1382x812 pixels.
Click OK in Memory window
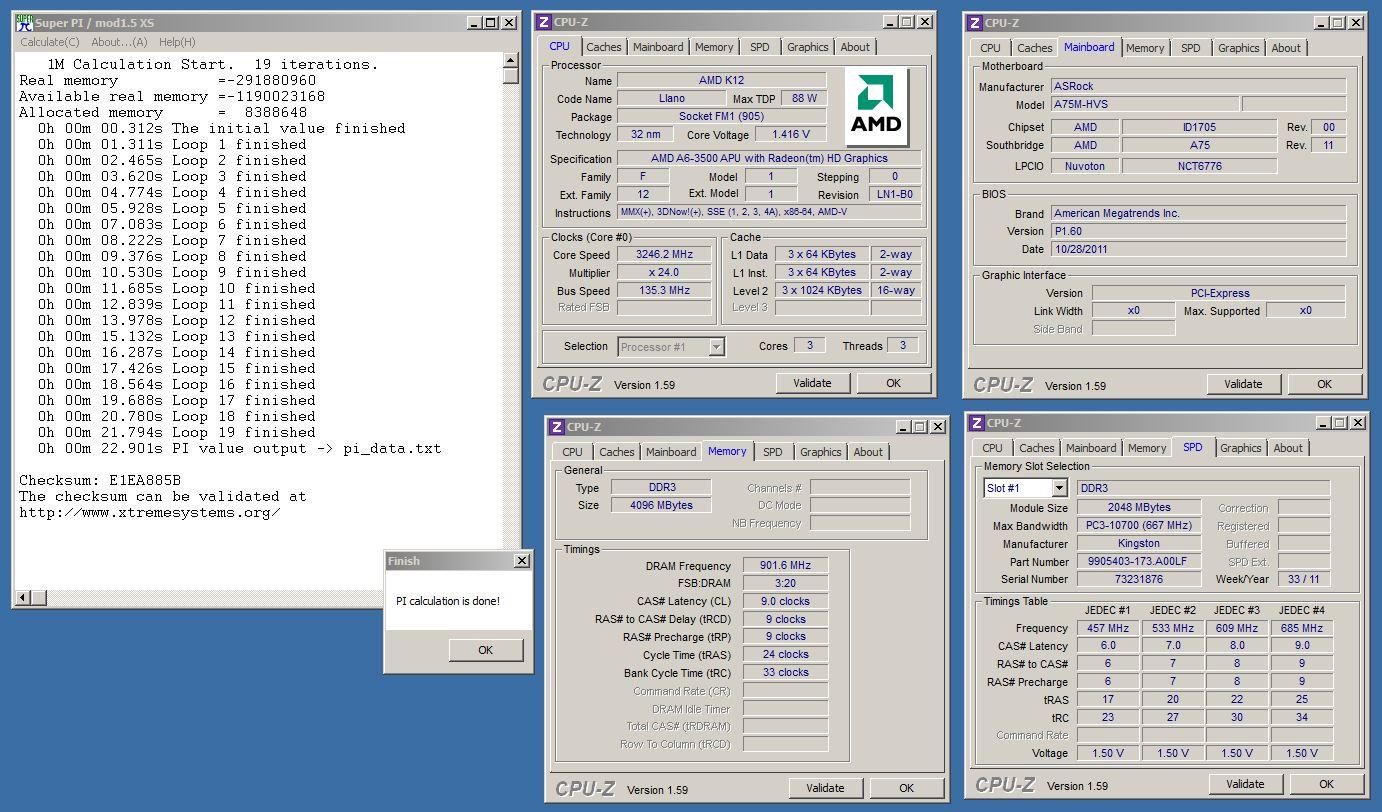(906, 788)
